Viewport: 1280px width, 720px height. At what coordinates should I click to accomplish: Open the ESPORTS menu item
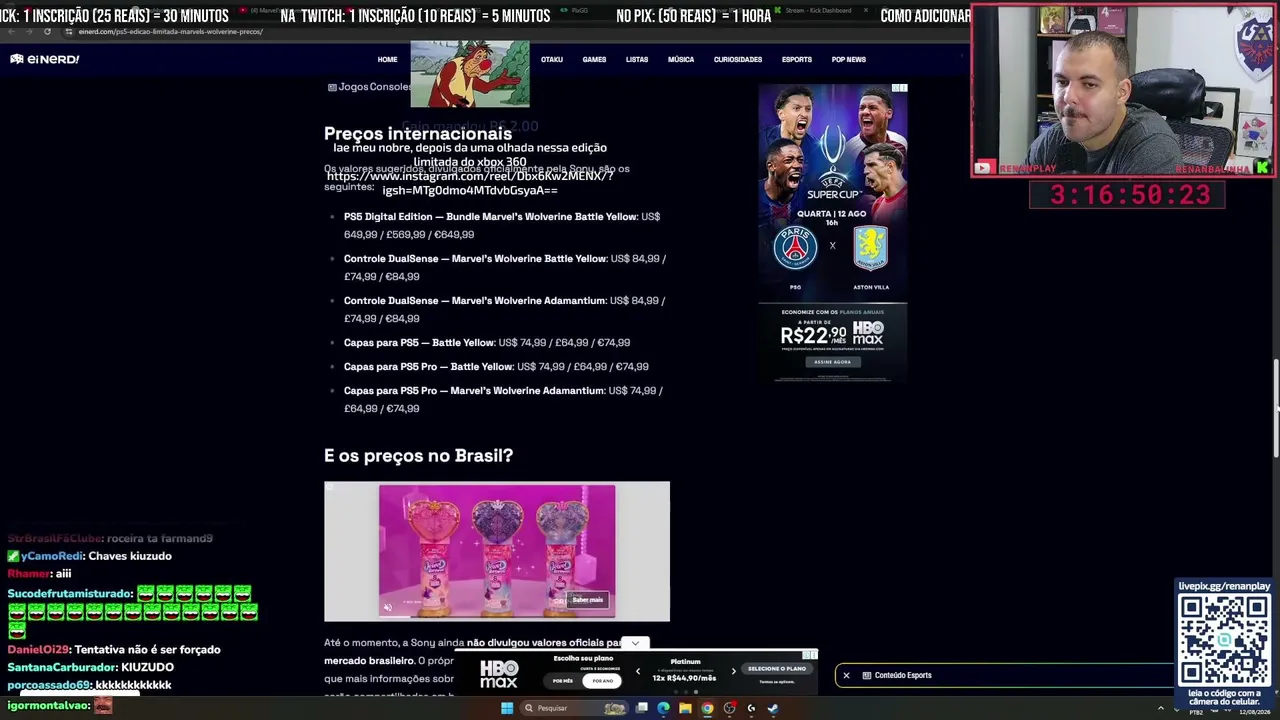(797, 59)
